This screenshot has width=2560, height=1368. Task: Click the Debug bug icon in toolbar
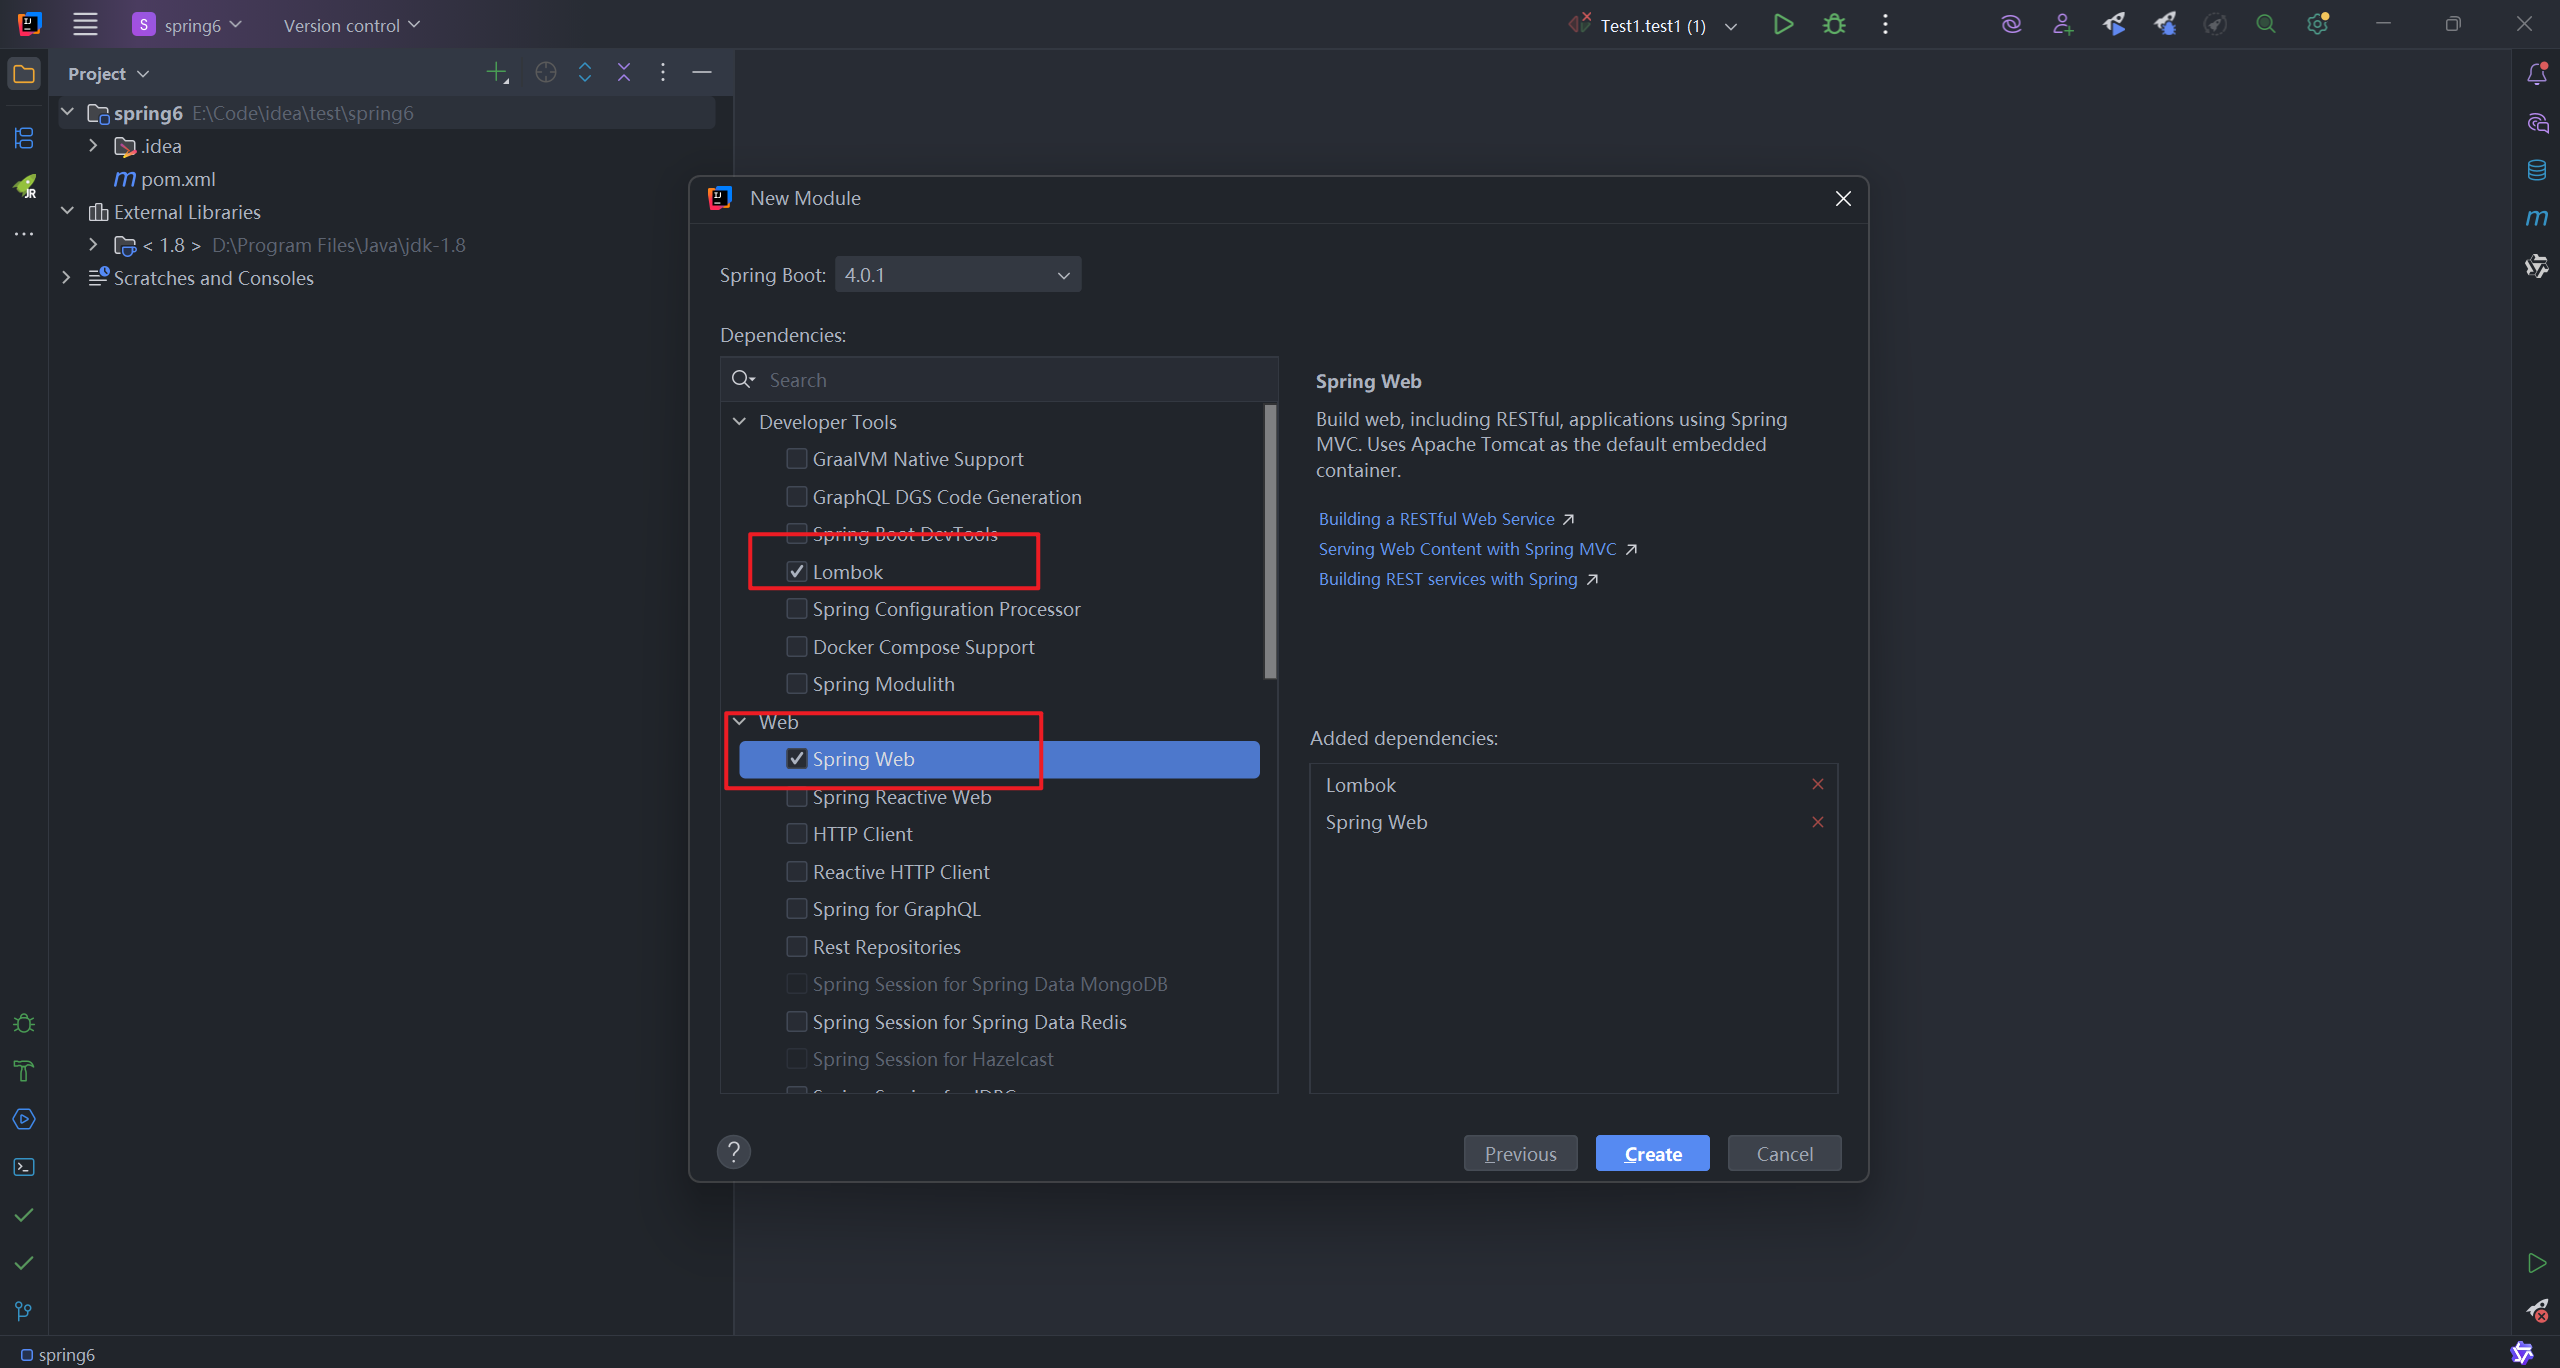coord(1834,25)
